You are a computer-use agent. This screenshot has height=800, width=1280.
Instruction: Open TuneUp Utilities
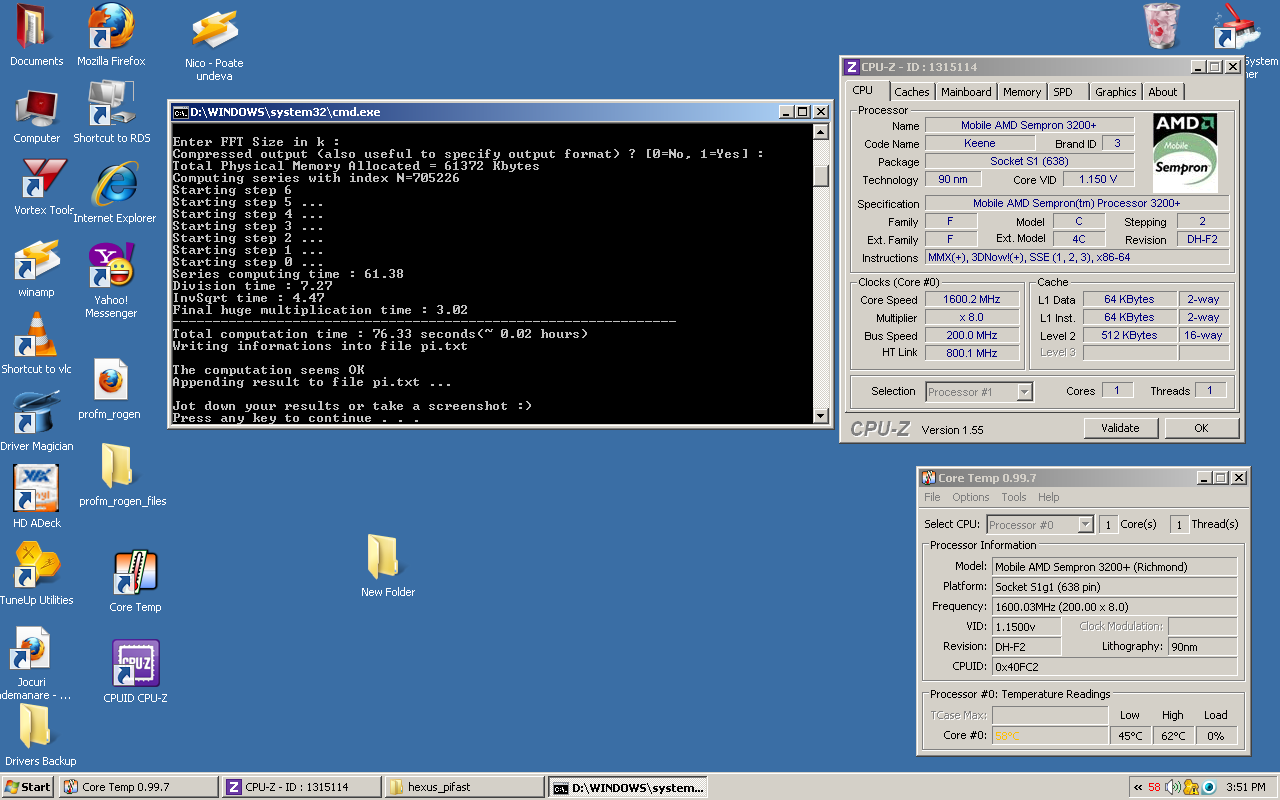[36, 573]
